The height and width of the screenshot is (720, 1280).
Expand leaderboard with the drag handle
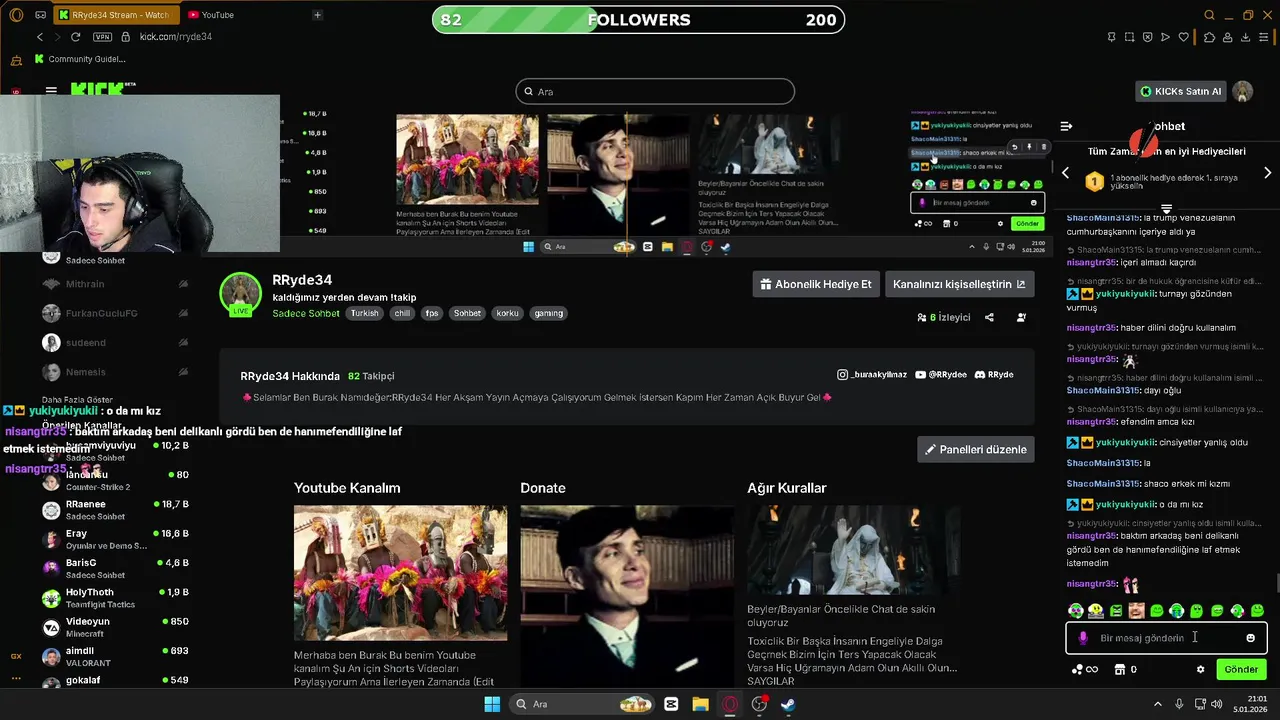1166,208
